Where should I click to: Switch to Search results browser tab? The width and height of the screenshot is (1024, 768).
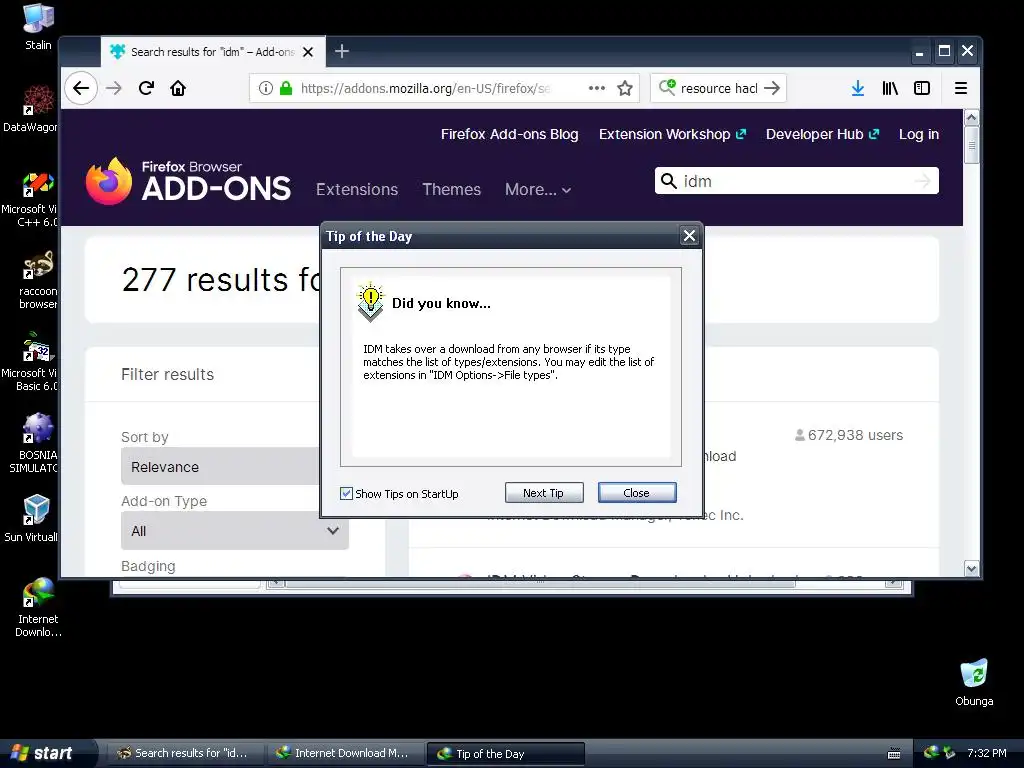[x=213, y=52]
